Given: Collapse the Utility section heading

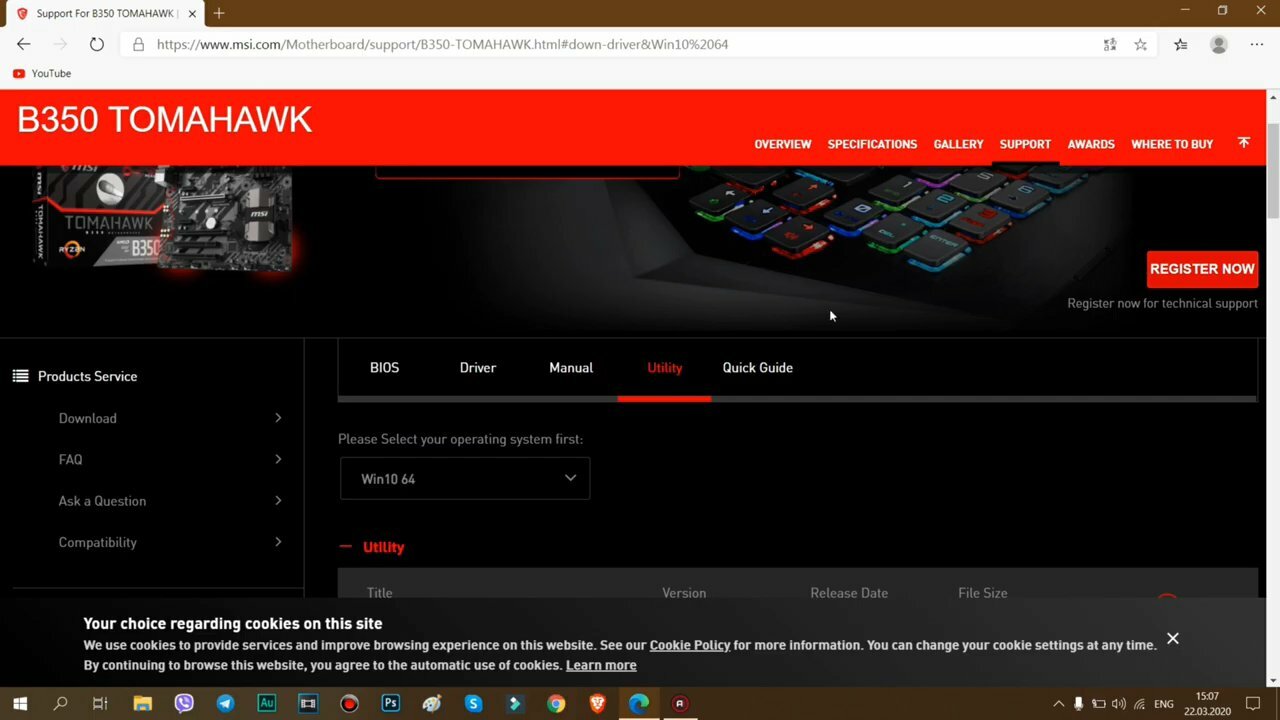Looking at the screenshot, I should coord(372,547).
